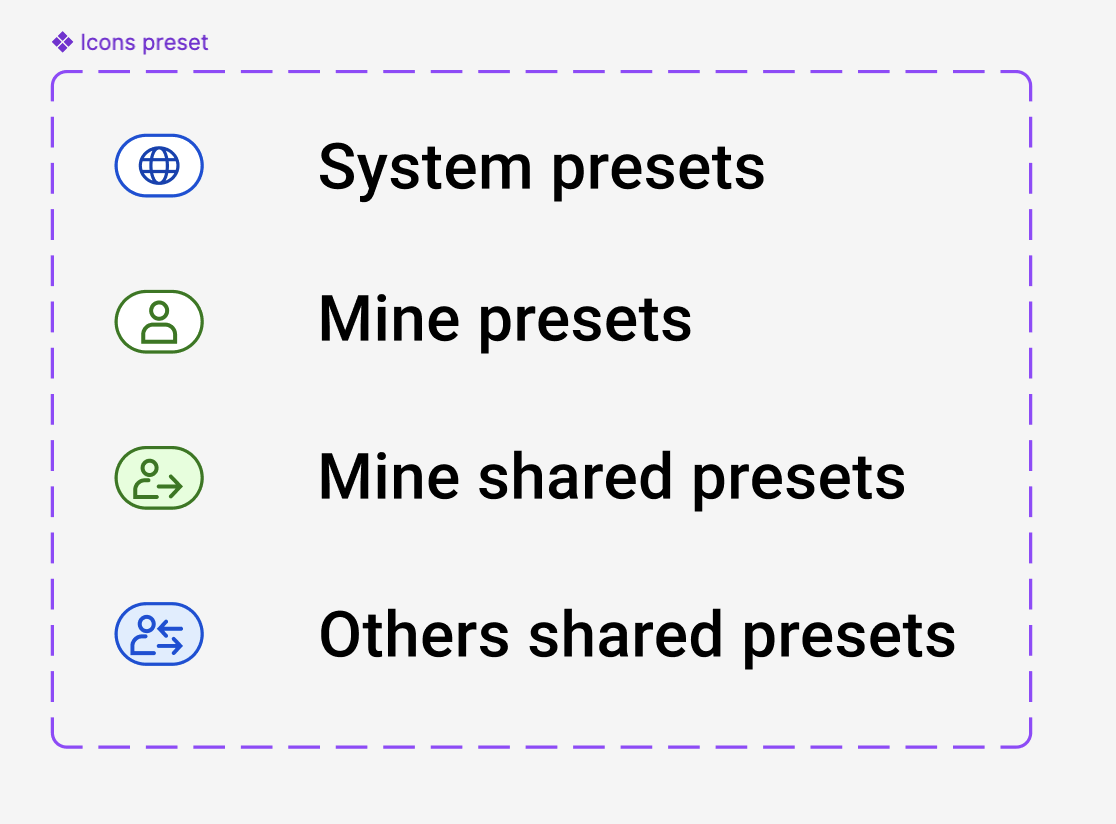This screenshot has height=824, width=1116.
Task: Click the word "shared" in Mine shared presets
Action: [x=575, y=477]
